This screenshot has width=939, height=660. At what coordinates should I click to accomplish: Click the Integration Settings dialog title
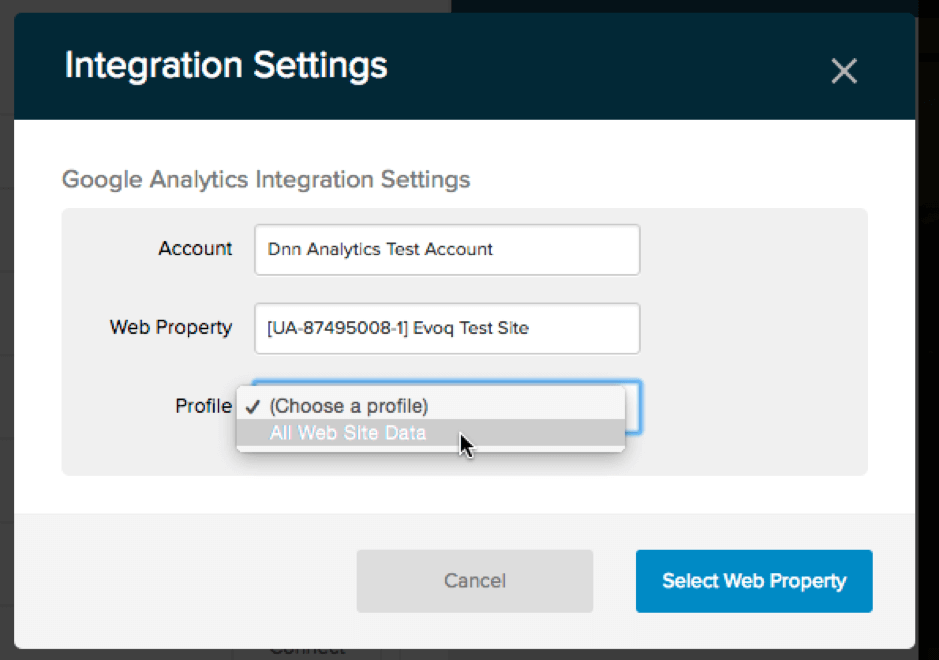click(x=226, y=65)
